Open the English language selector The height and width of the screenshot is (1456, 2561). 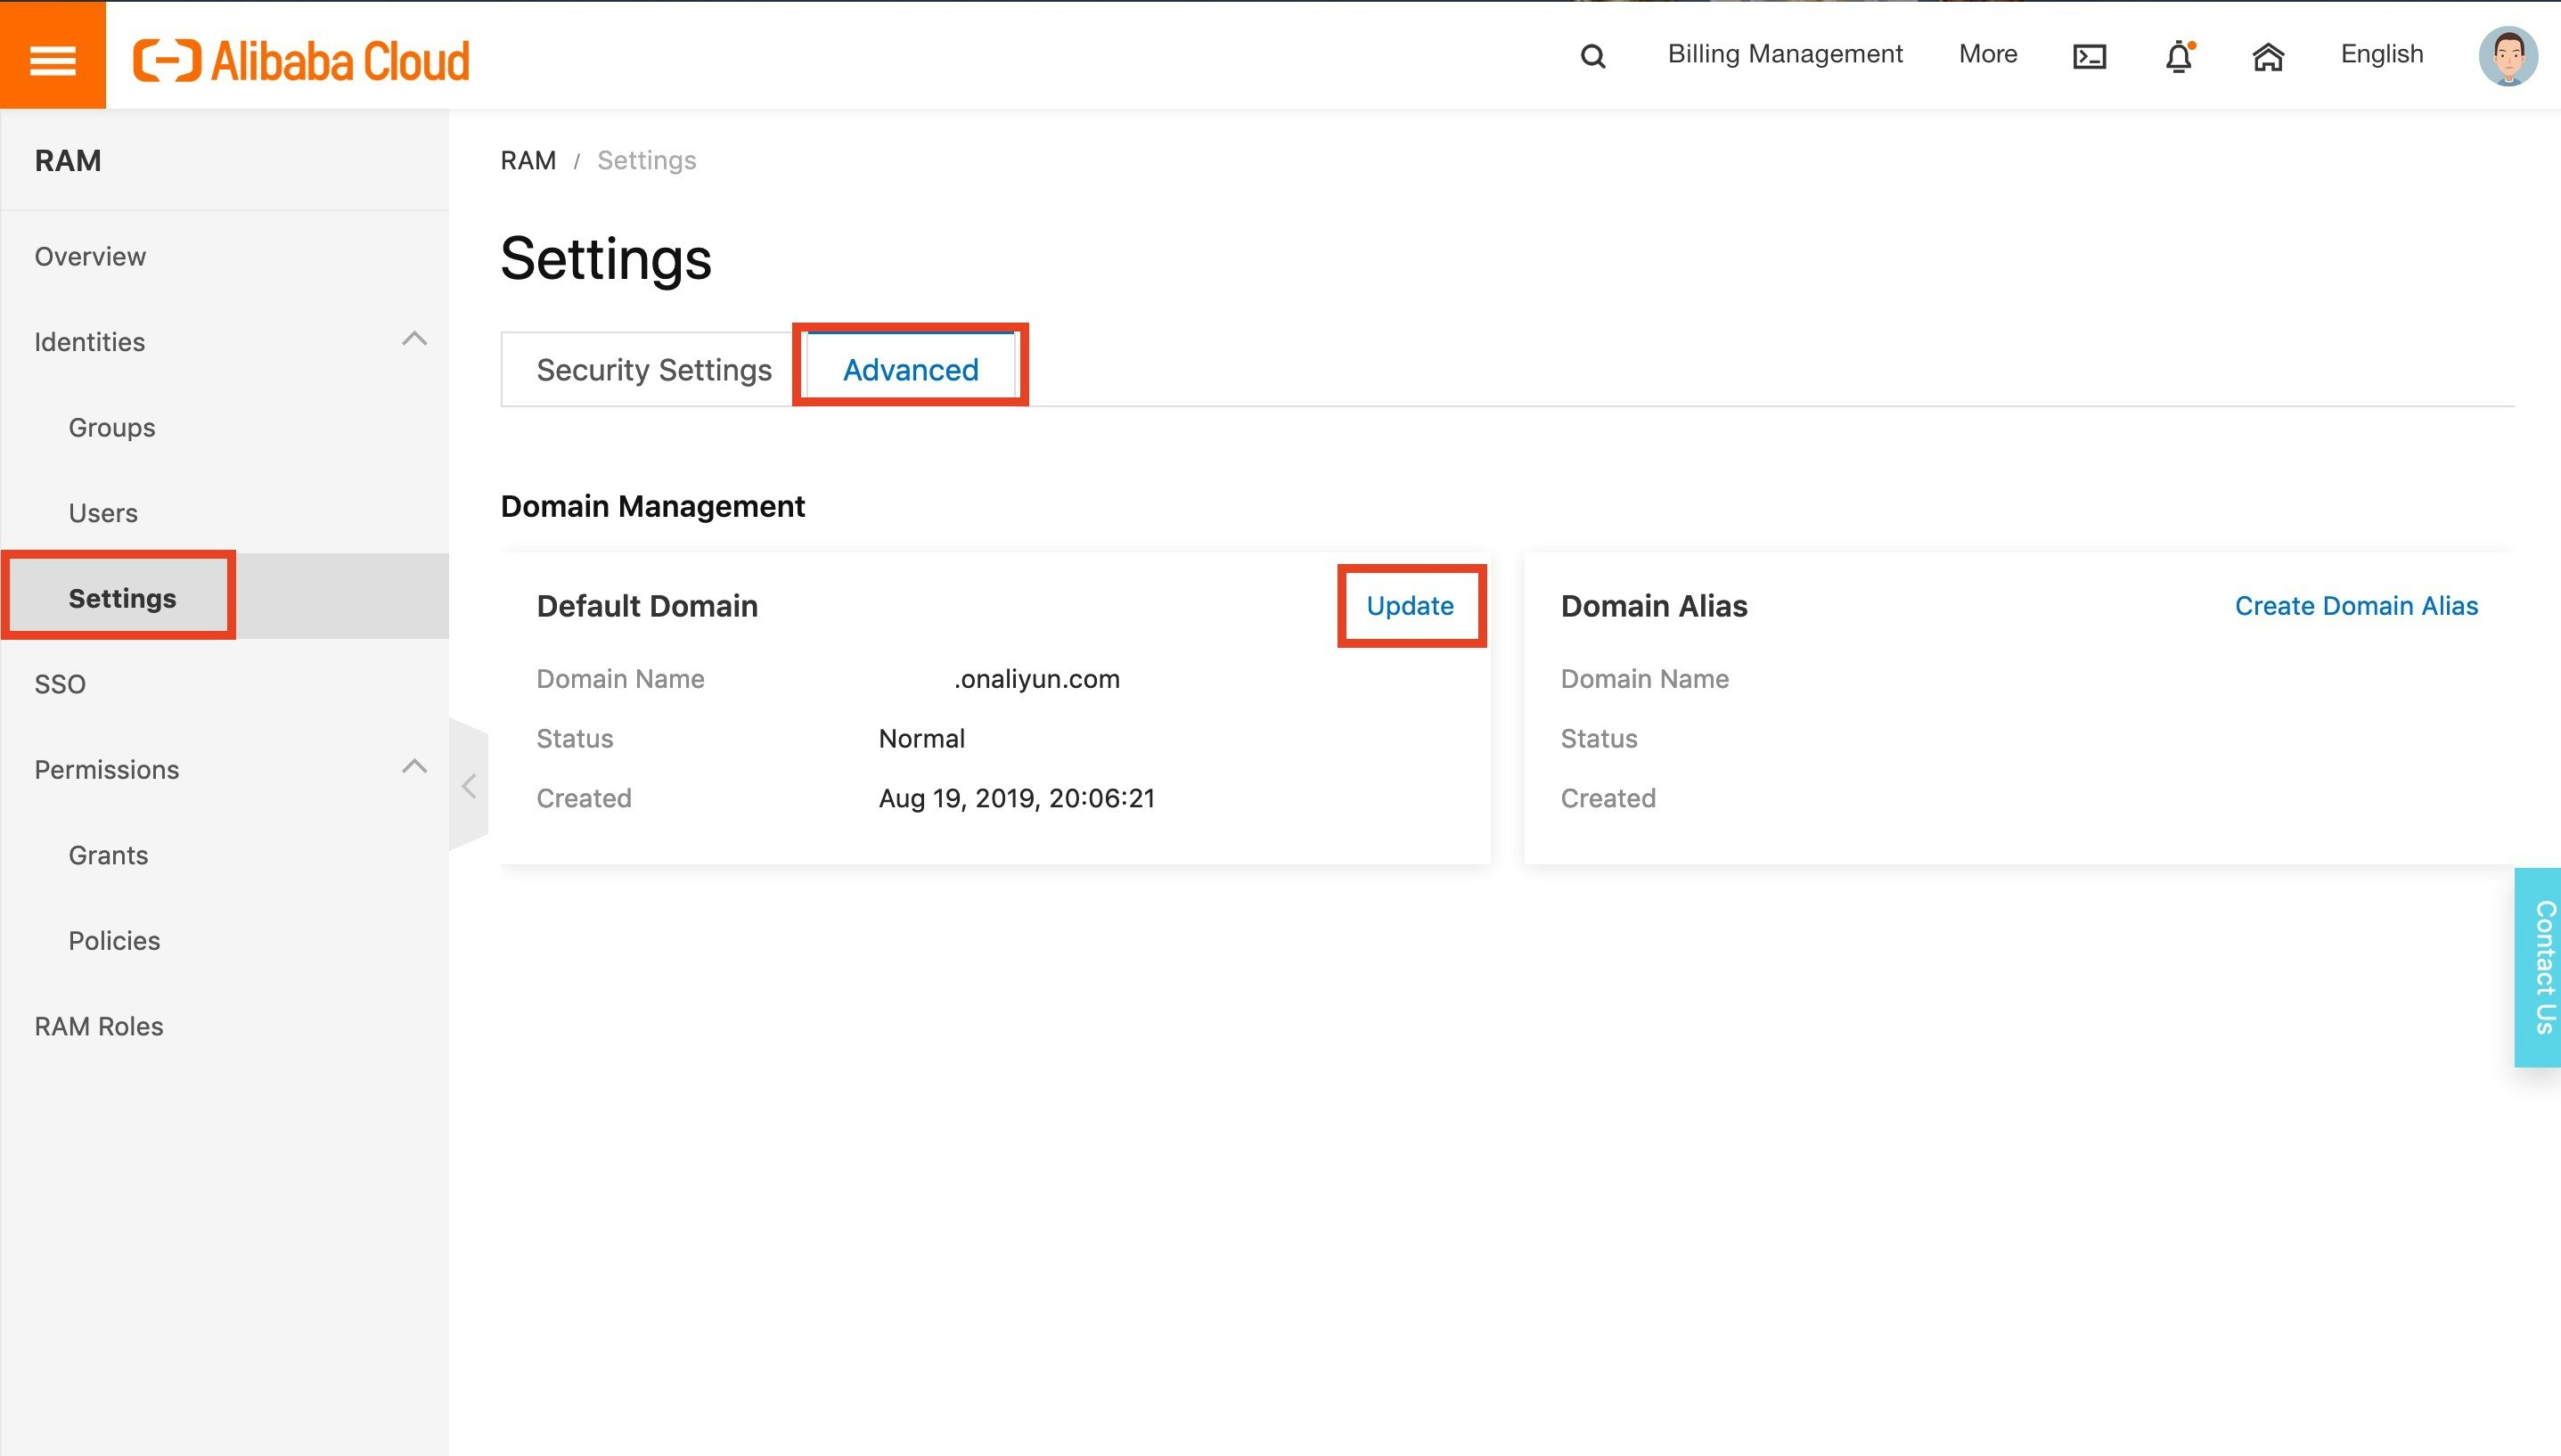[x=2381, y=54]
